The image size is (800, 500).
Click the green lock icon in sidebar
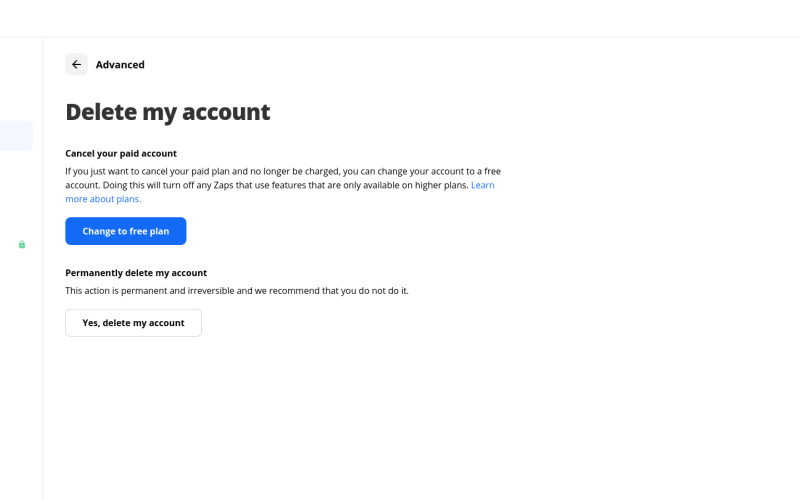click(x=22, y=244)
